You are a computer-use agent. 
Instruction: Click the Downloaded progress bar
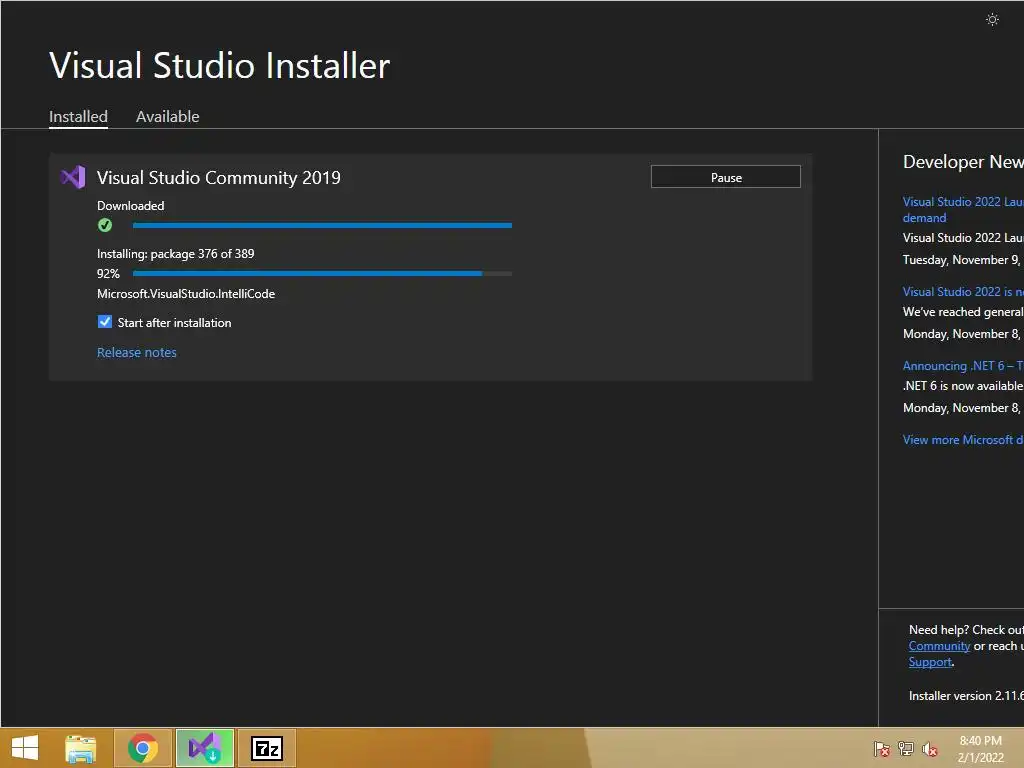(x=322, y=225)
